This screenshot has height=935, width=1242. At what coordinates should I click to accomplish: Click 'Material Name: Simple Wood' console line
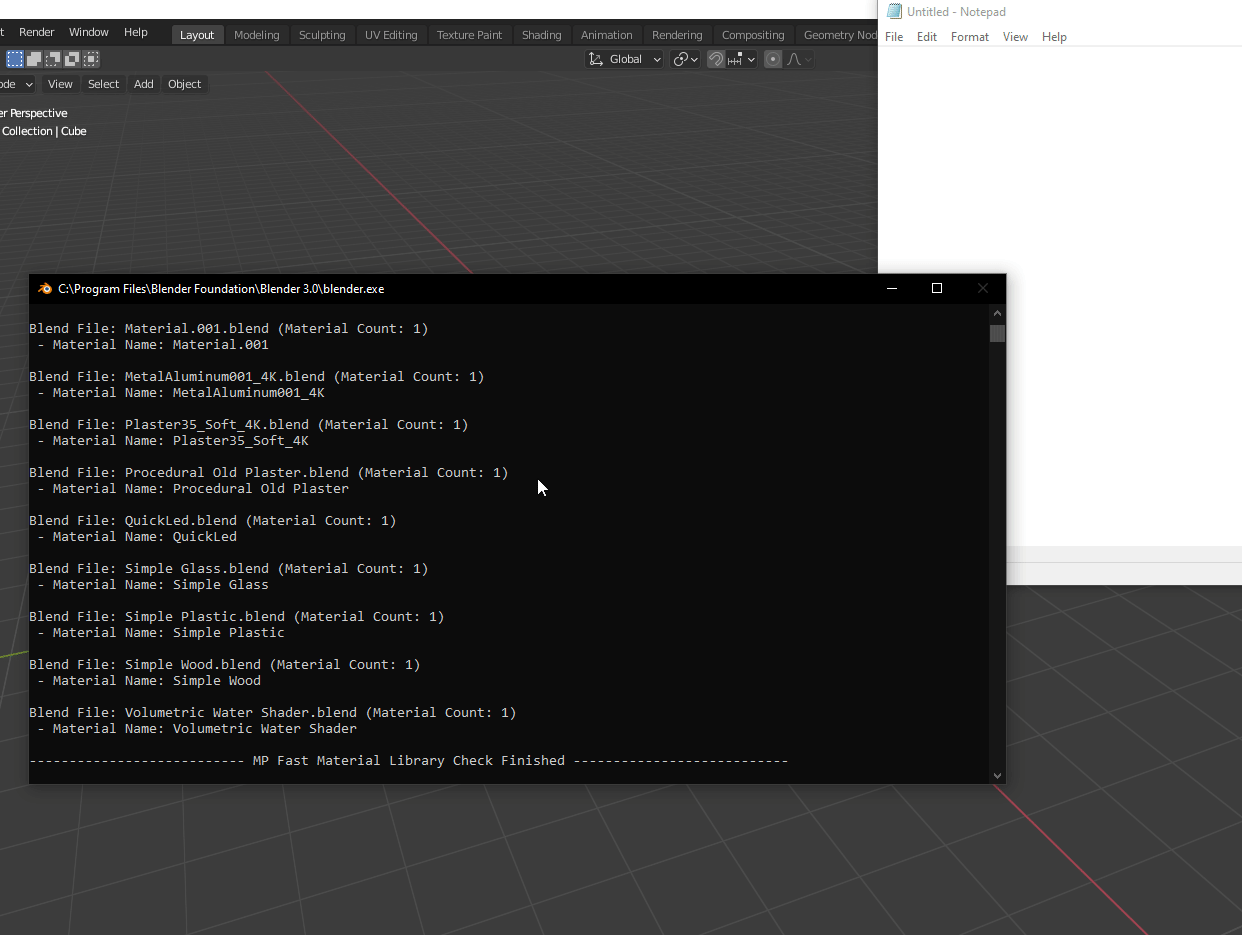(149, 681)
